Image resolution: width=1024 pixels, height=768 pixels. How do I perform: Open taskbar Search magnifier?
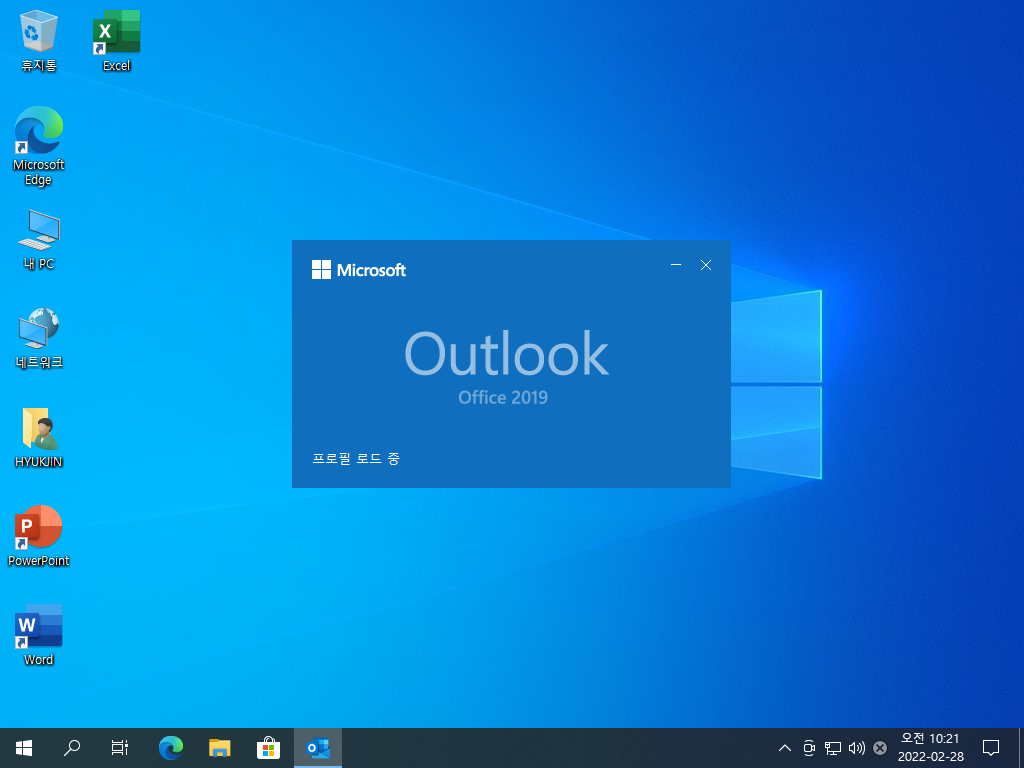tap(72, 748)
